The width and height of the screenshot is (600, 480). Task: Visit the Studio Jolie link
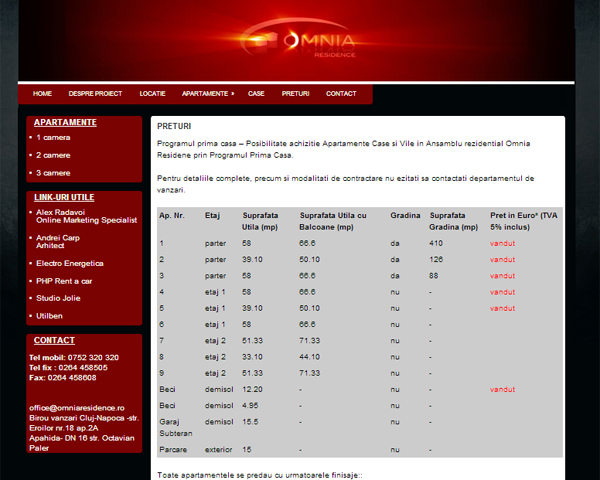point(58,298)
